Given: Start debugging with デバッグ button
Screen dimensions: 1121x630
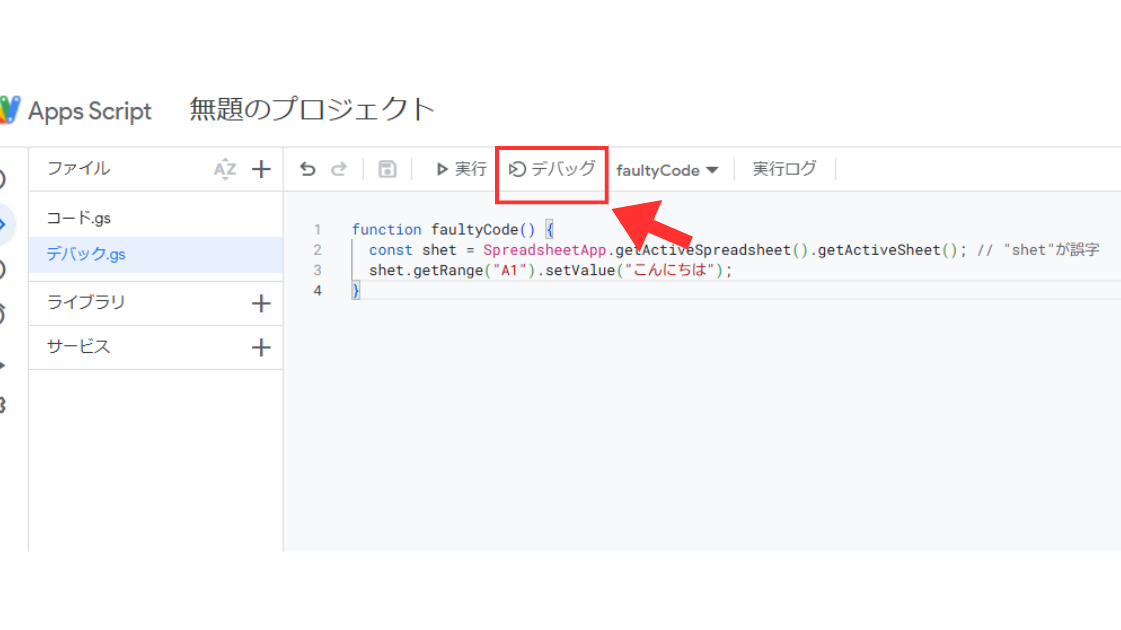Looking at the screenshot, I should (x=552, y=169).
